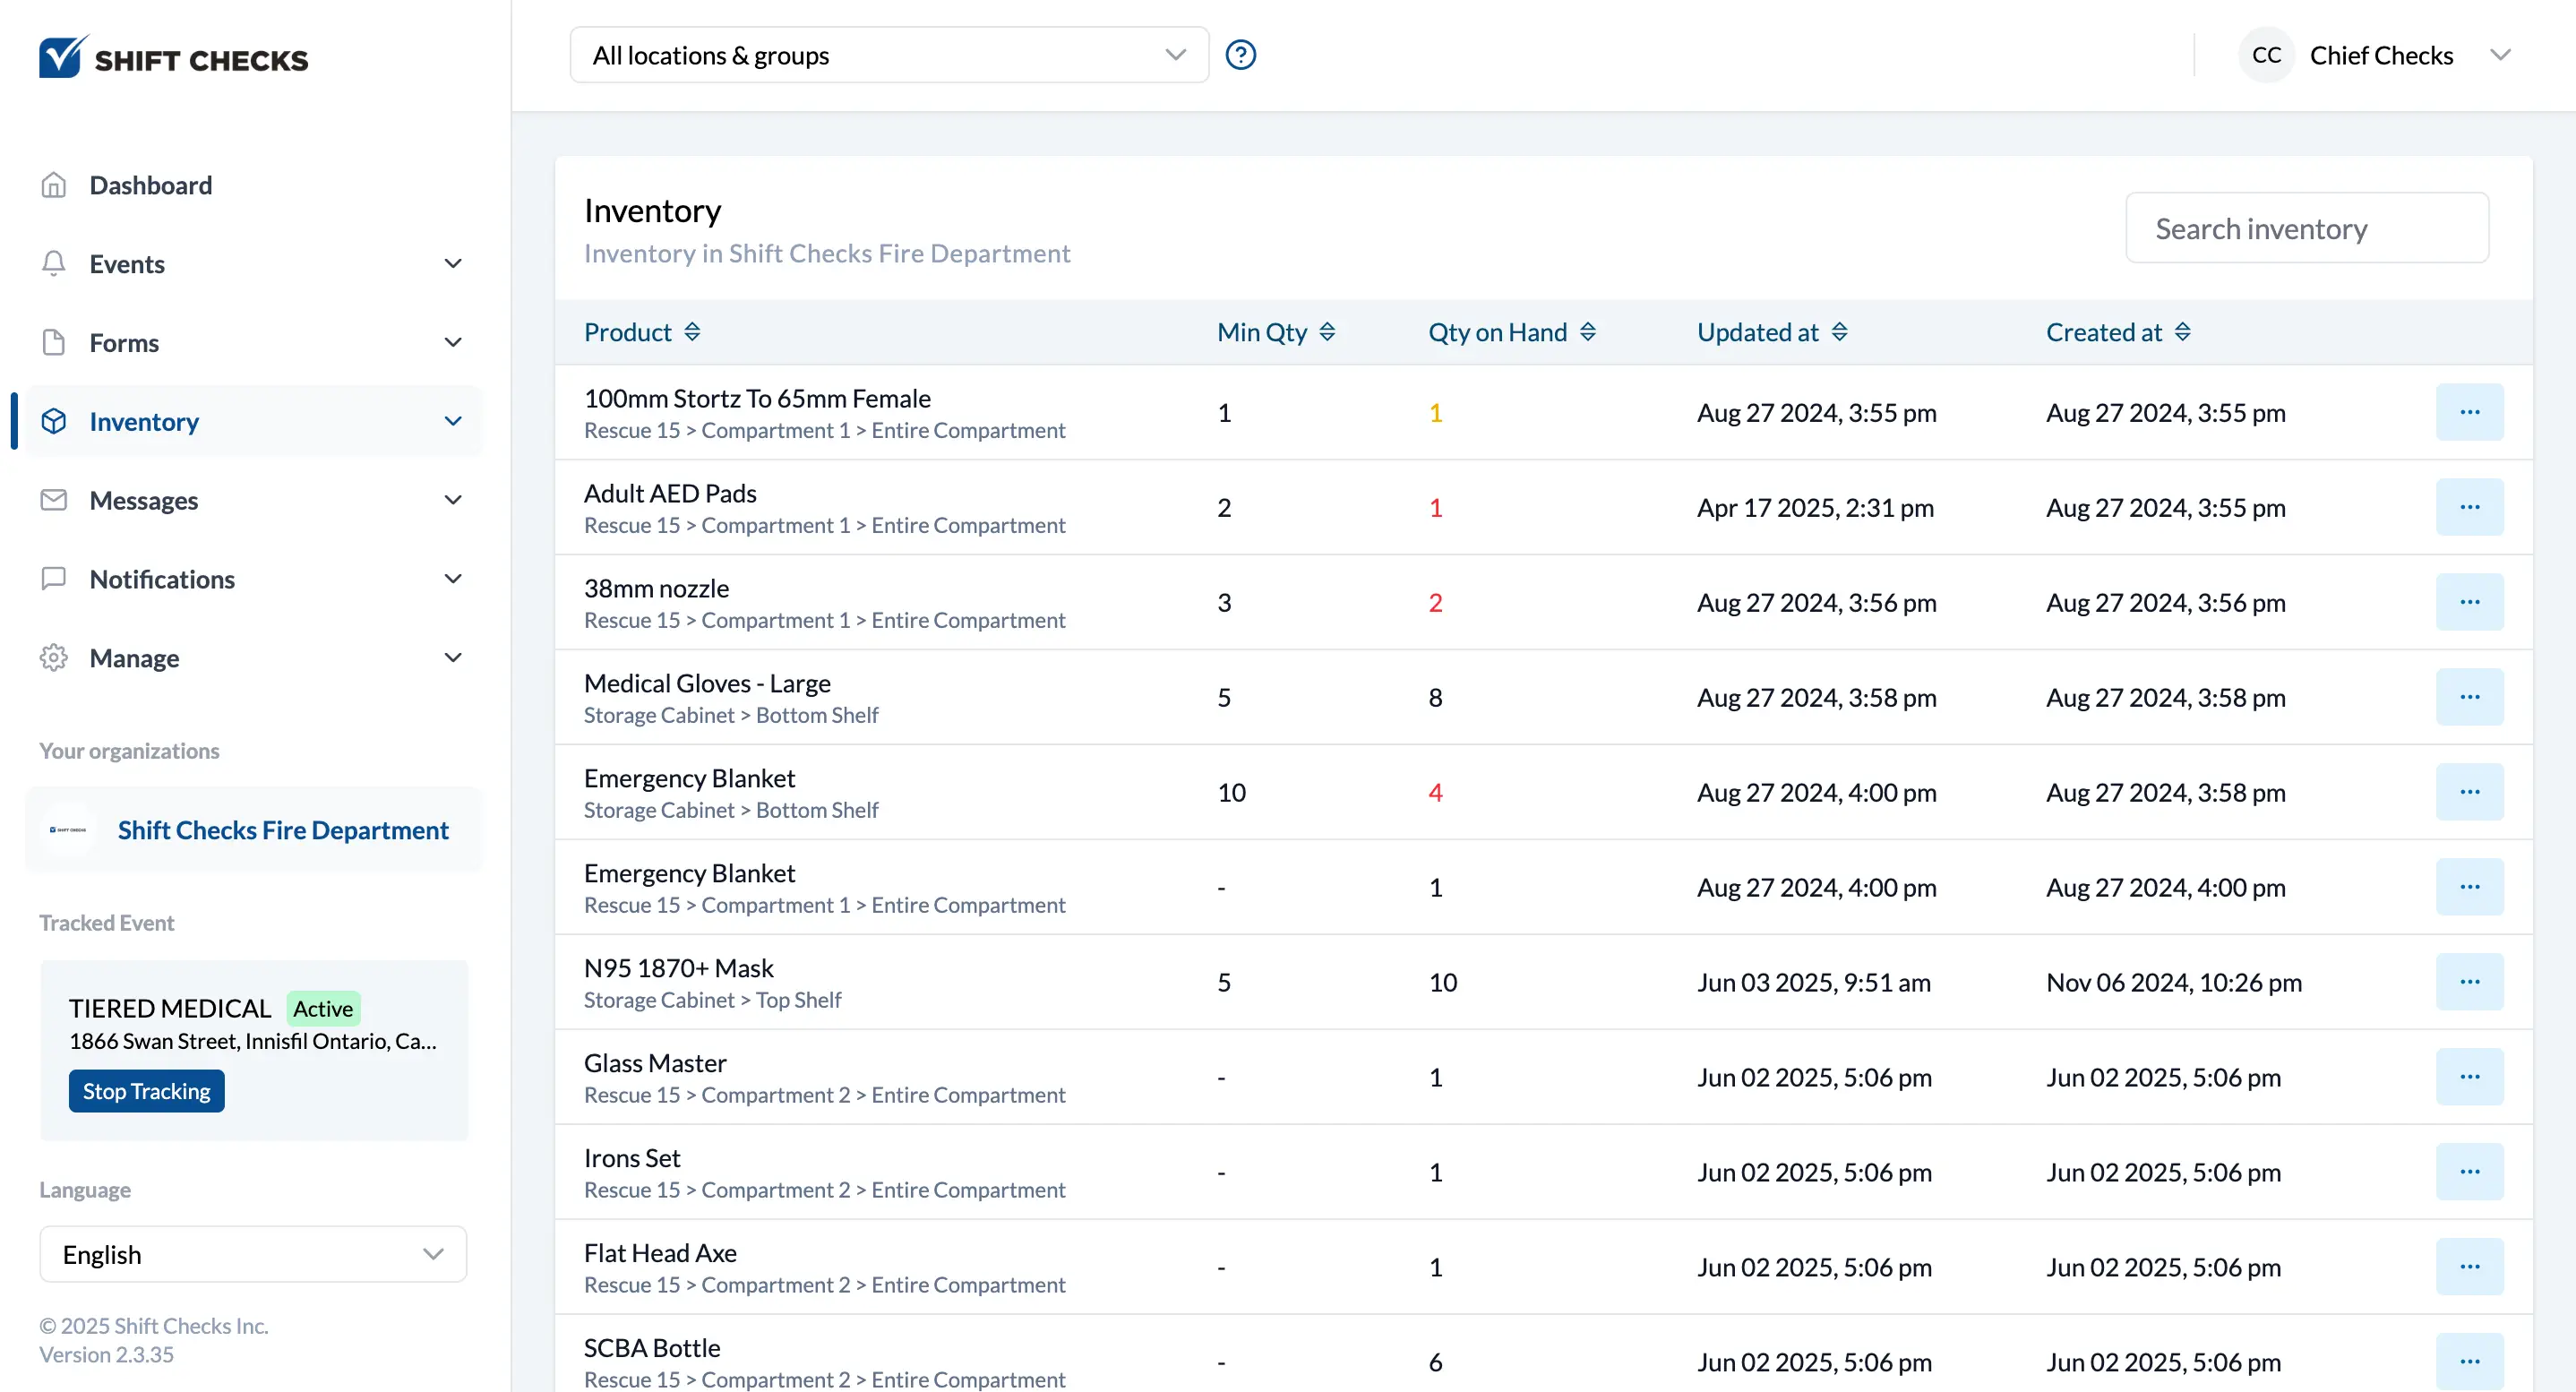Click the Search inventory field
The width and height of the screenshot is (2576, 1392).
click(x=2306, y=228)
